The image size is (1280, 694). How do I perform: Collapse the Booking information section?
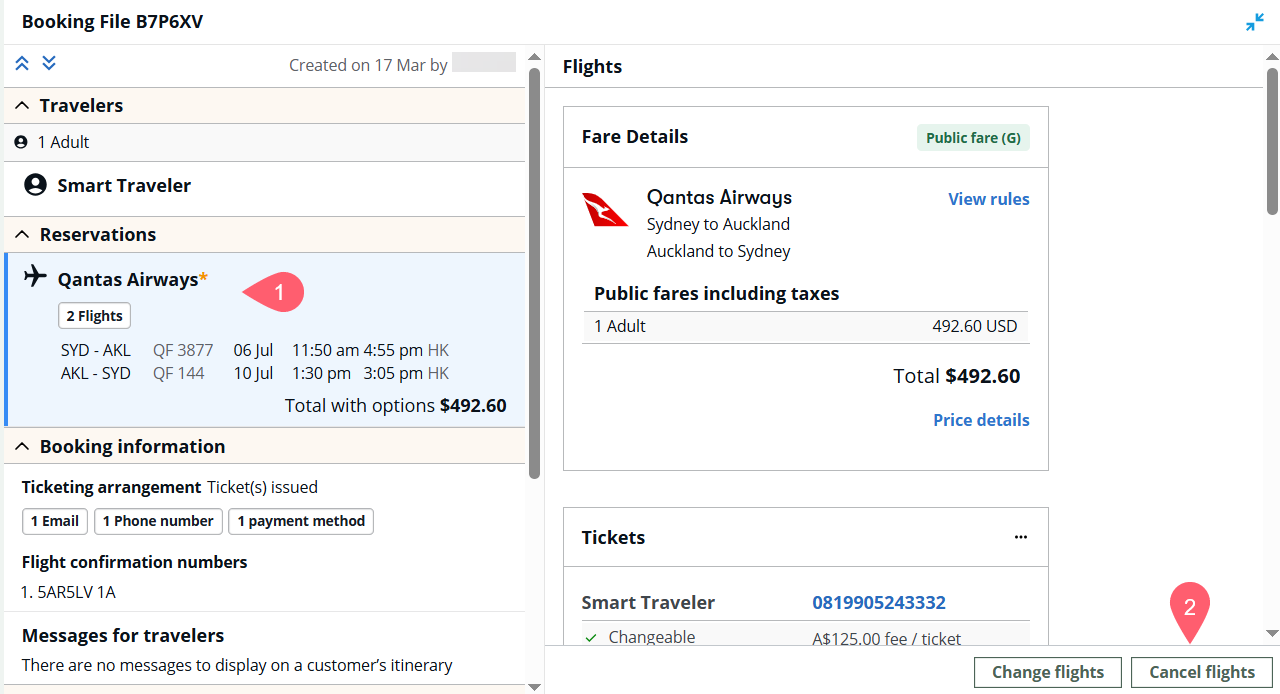tap(22, 446)
